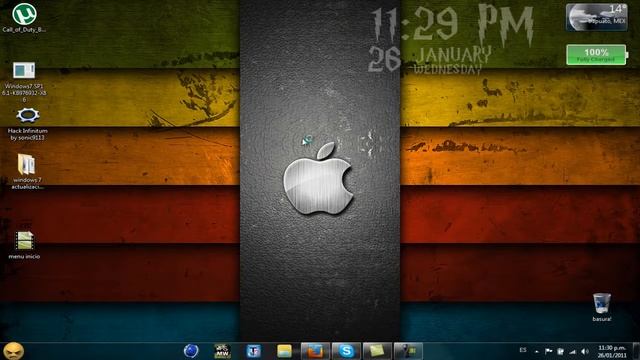Open the ES language indicator
Image resolution: width=640 pixels, height=360 pixels.
(523, 350)
